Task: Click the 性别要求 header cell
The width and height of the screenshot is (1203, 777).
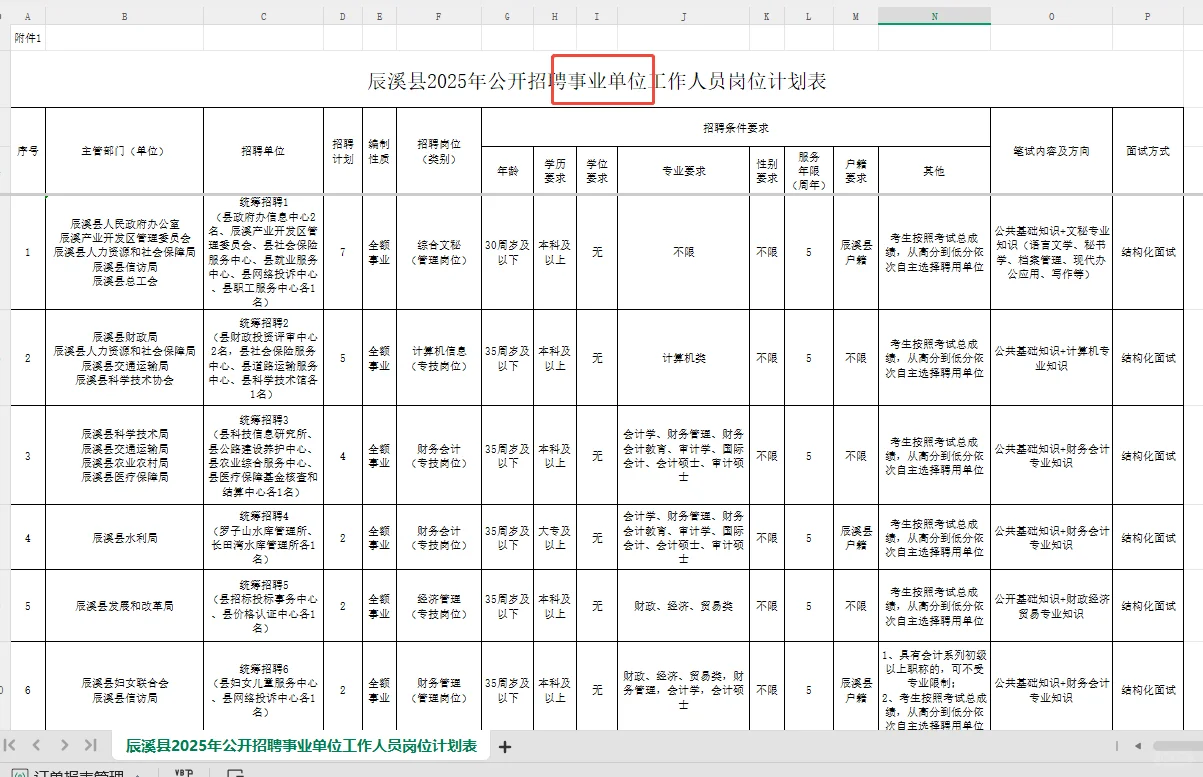Action: pos(767,171)
